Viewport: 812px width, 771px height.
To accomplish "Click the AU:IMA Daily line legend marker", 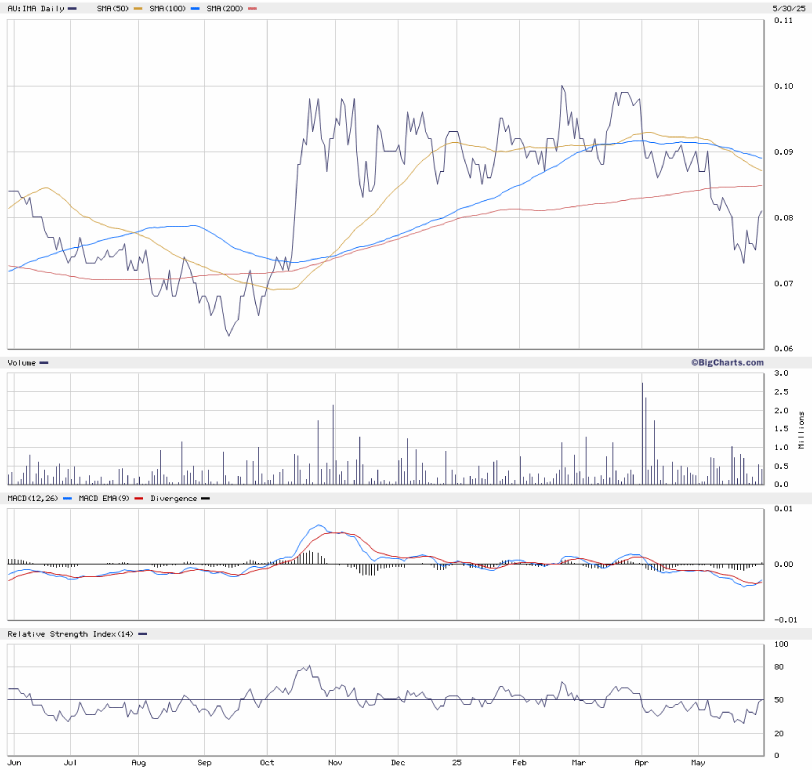I will click(x=73, y=8).
